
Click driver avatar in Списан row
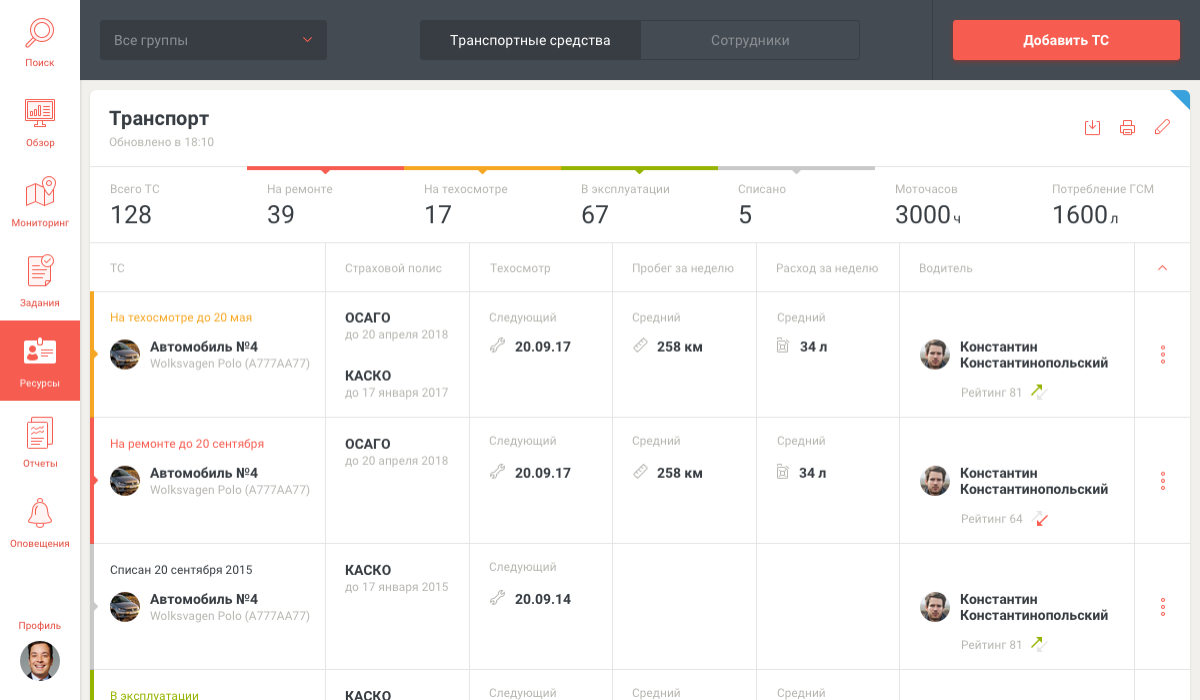[x=935, y=607]
